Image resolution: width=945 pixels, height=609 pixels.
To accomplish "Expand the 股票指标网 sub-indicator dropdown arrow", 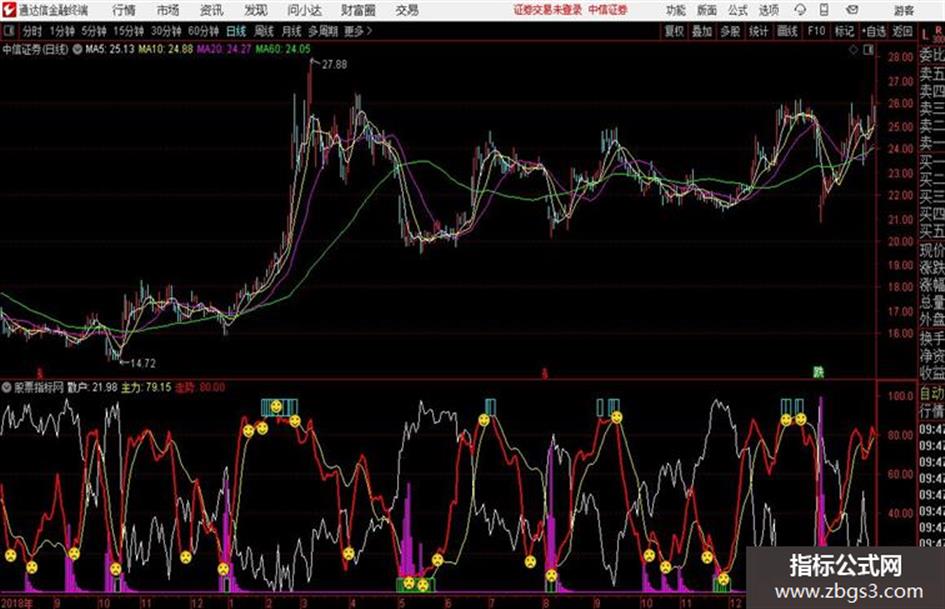I will pos(7,387).
